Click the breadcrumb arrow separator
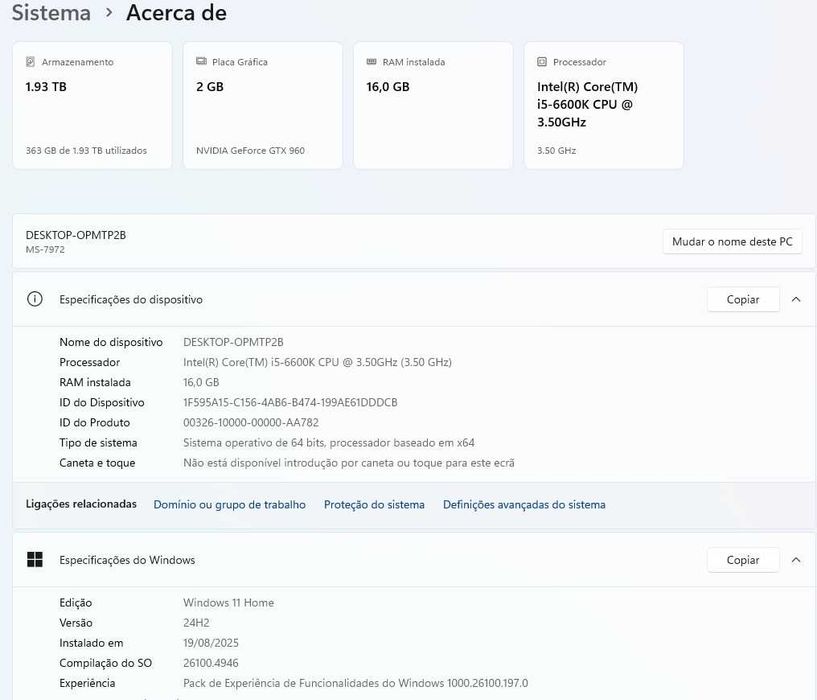 pos(109,13)
